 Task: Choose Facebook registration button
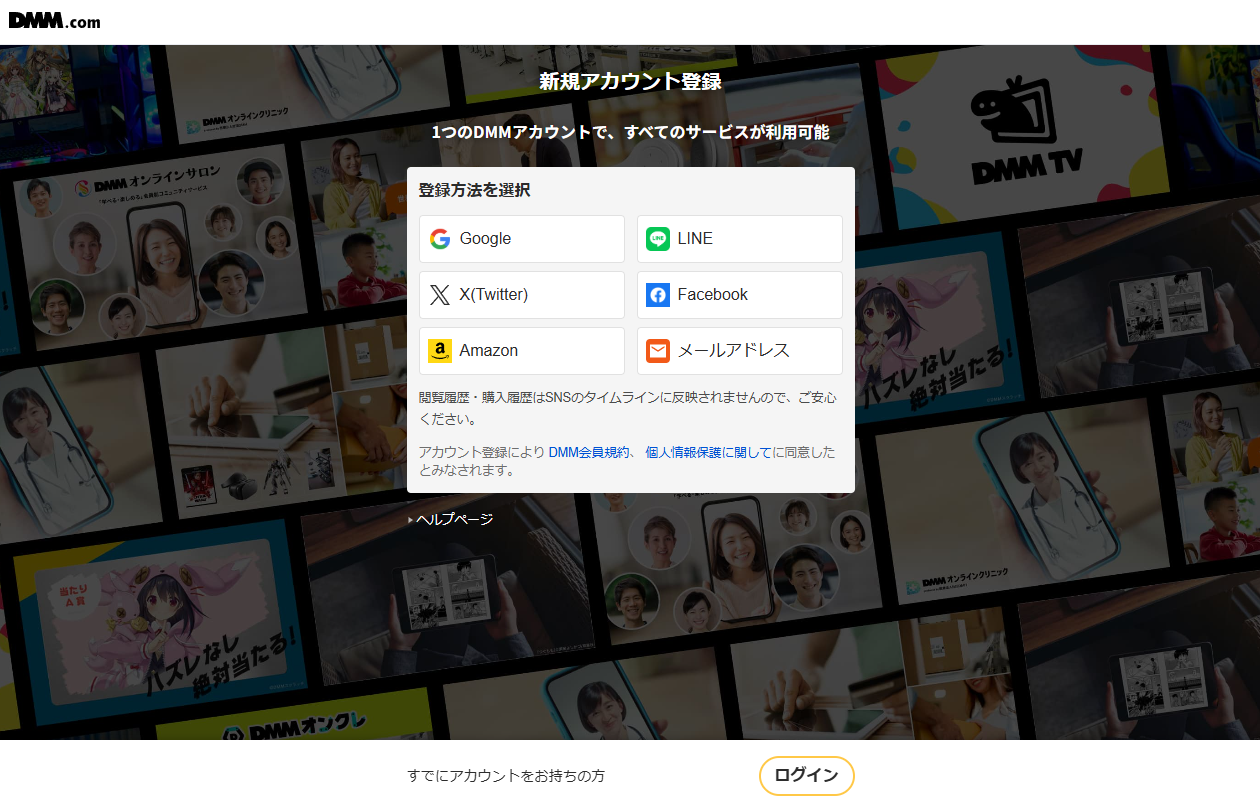(740, 295)
